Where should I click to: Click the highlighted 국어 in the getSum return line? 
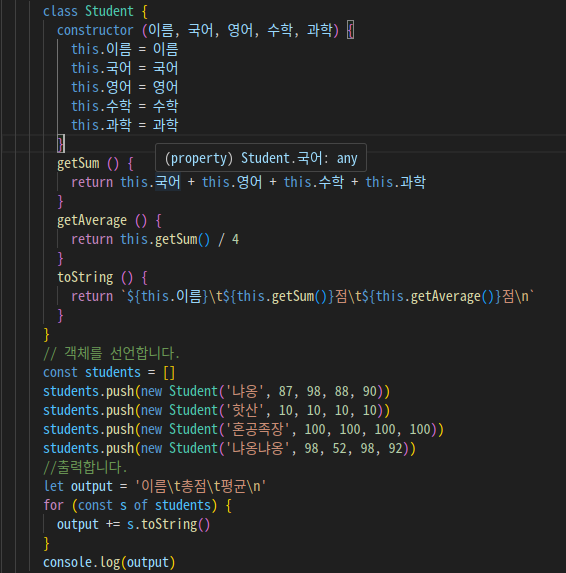(x=168, y=182)
